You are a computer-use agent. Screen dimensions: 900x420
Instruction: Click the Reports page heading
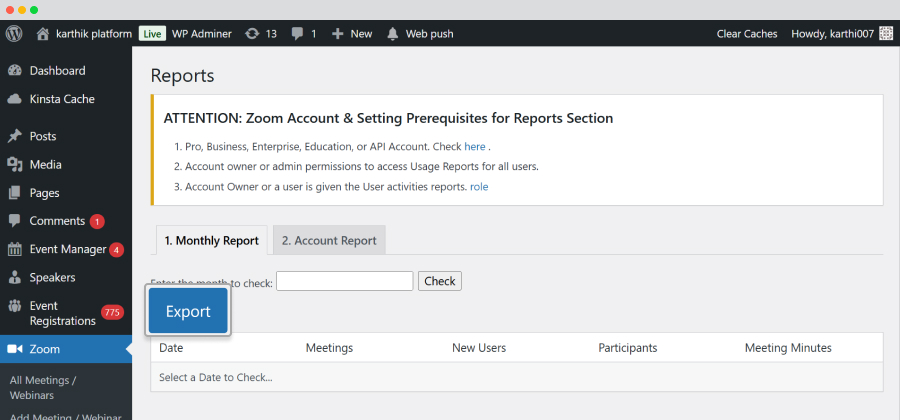[x=182, y=76]
